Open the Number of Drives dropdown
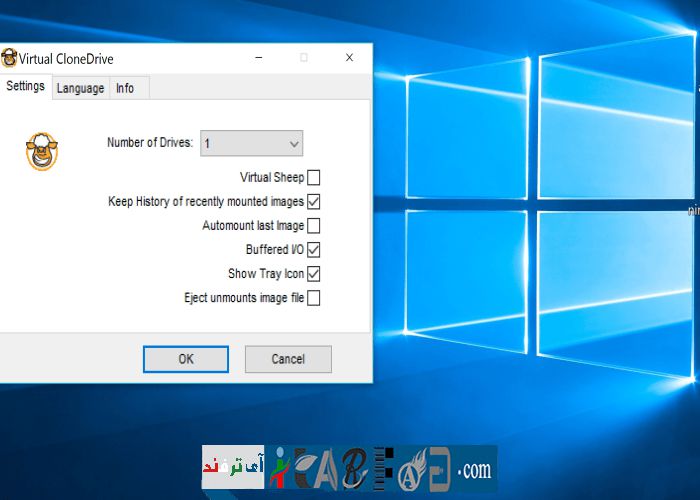Screen dimensions: 700x500 click(252, 144)
